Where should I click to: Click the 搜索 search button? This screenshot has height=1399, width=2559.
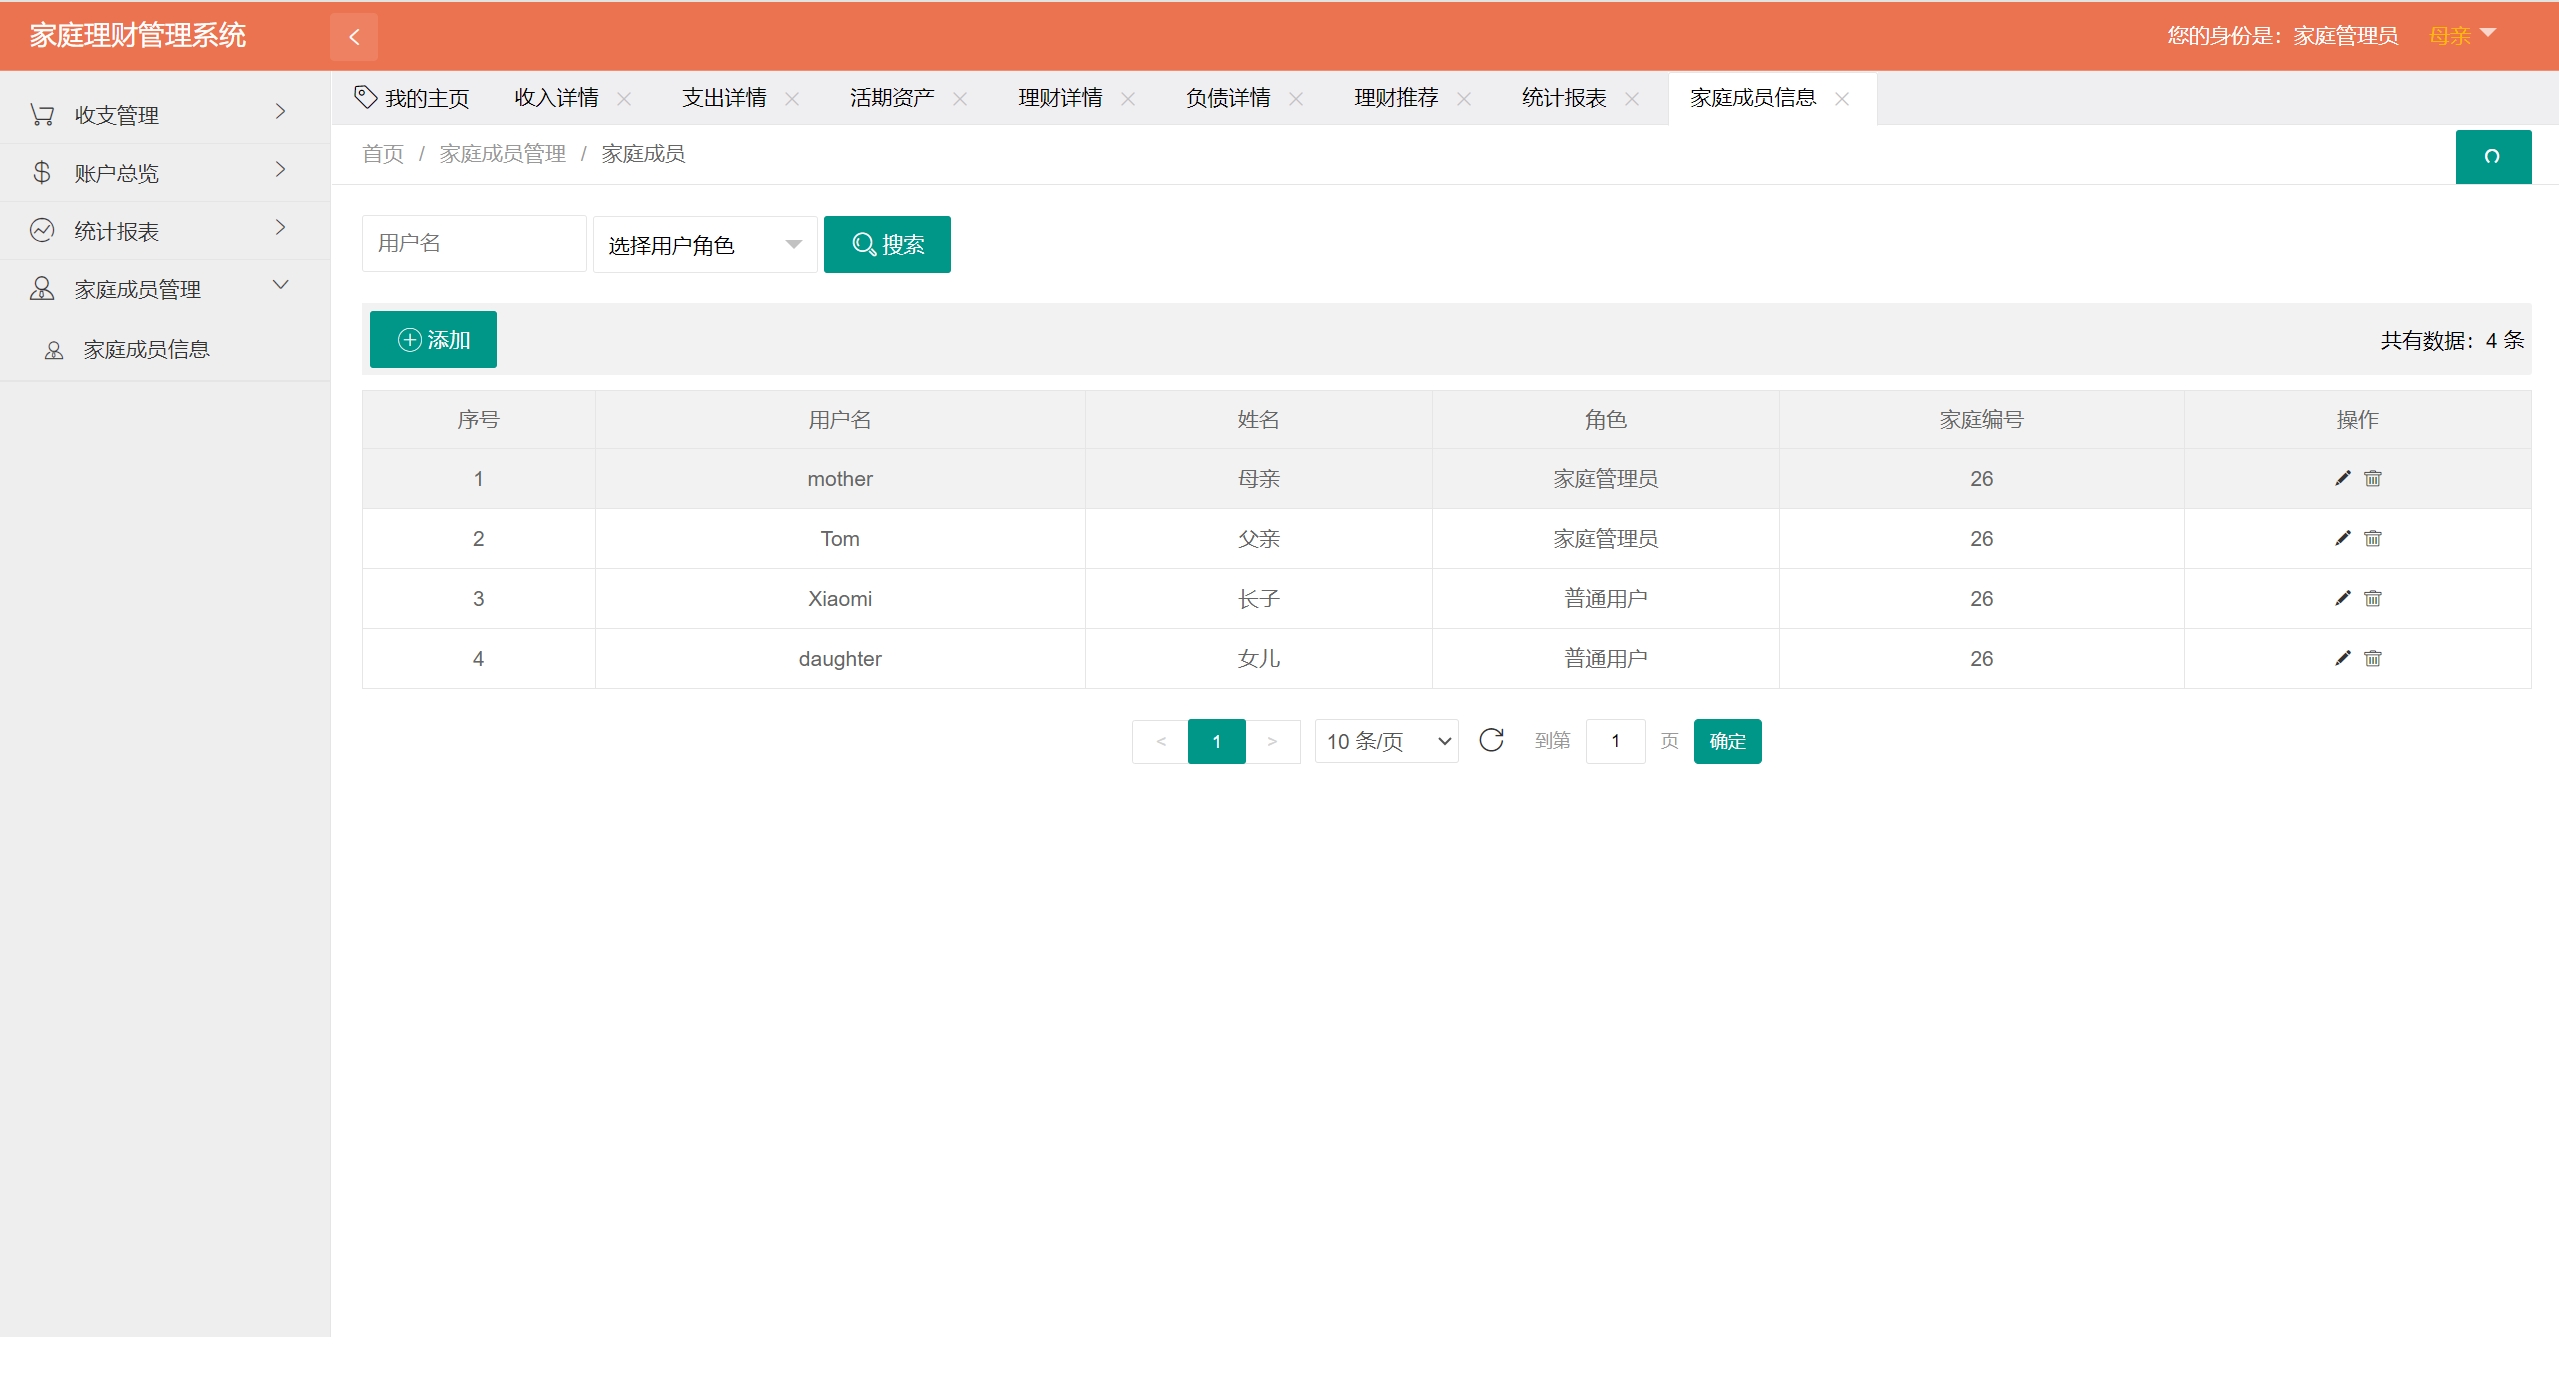click(x=887, y=245)
